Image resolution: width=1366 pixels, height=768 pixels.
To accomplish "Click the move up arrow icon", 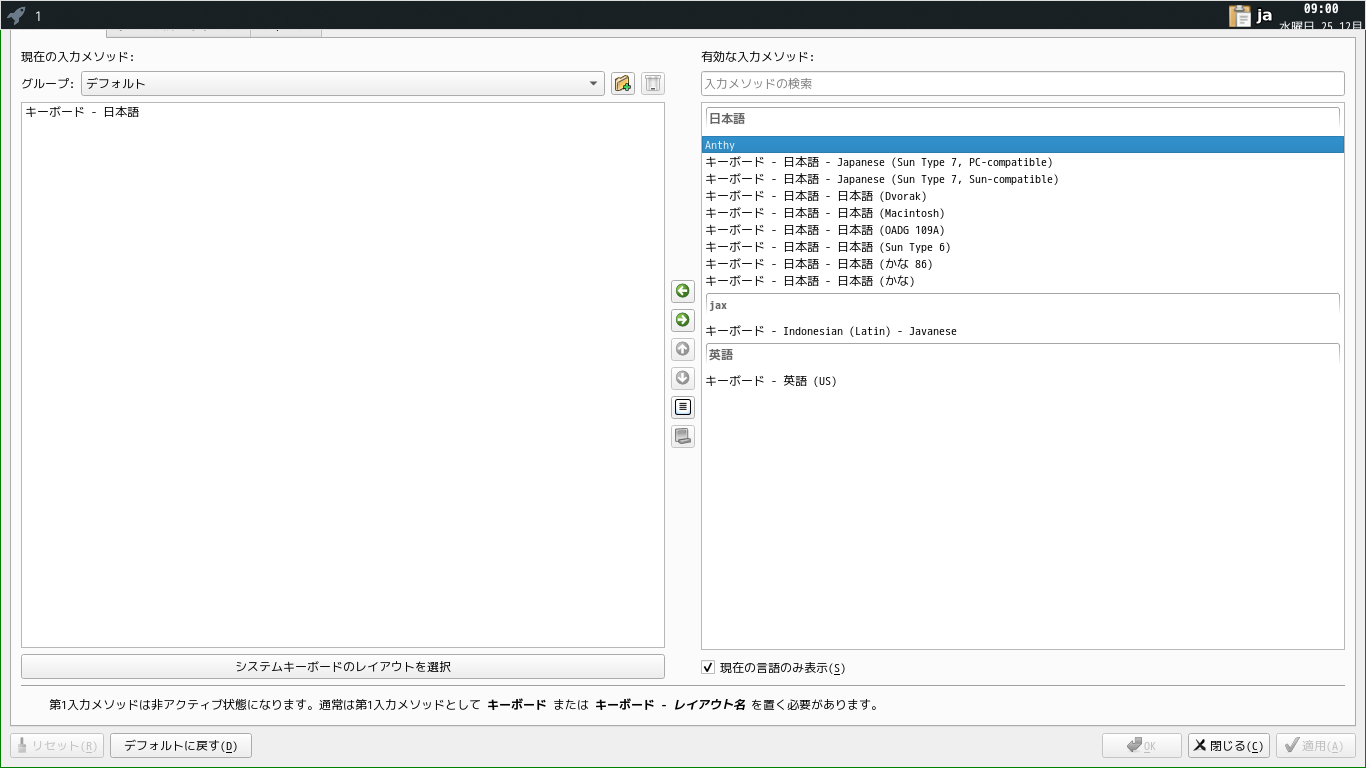I will pos(683,349).
